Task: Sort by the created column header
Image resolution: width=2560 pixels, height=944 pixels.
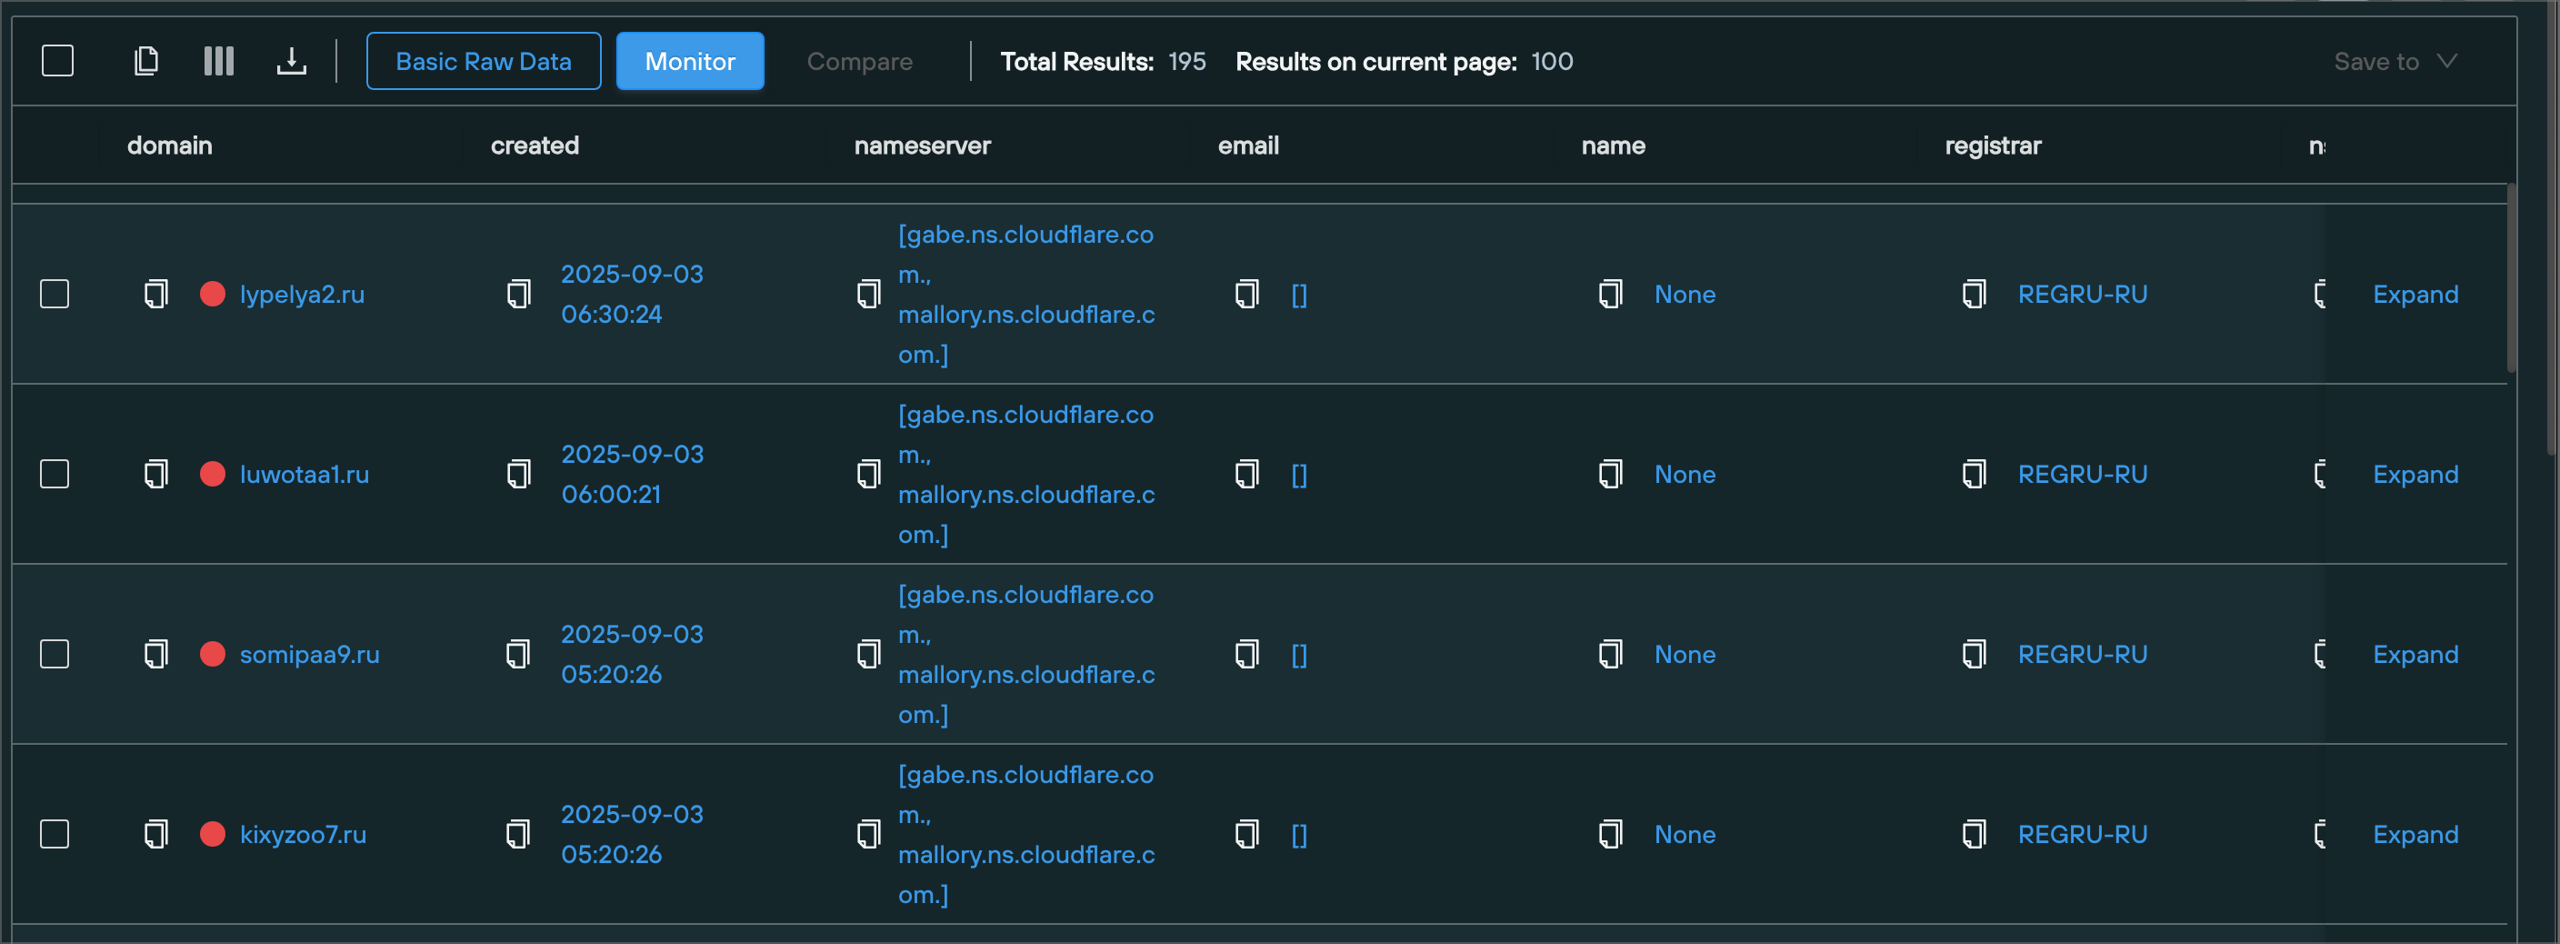Action: coord(534,145)
